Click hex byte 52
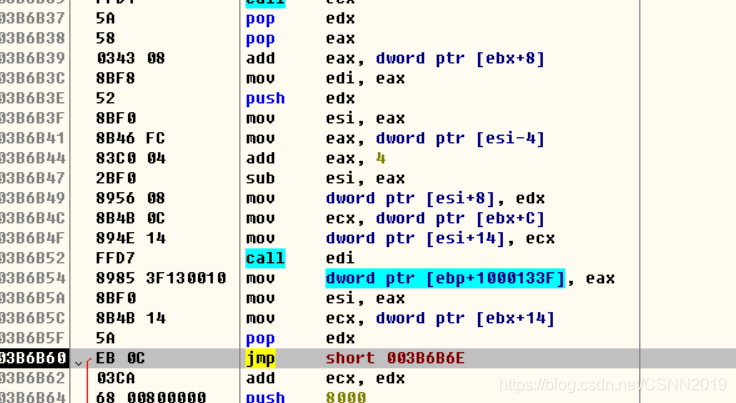Image resolution: width=736 pixels, height=403 pixels. (105, 98)
